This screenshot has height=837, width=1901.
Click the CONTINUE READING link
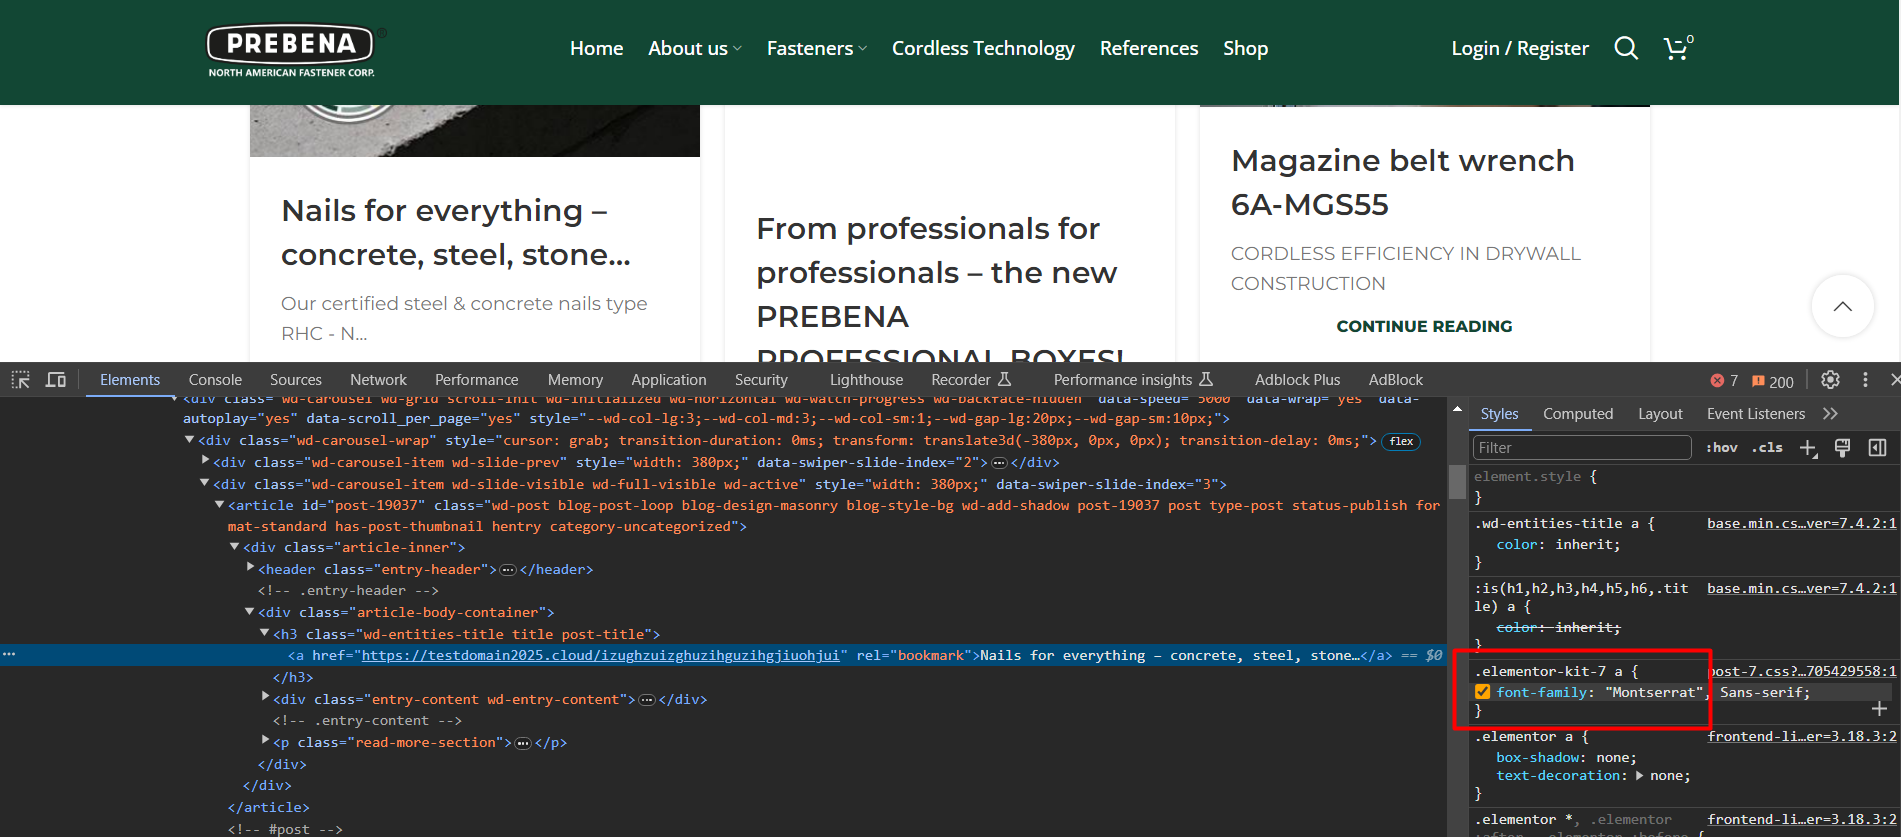[1424, 326]
